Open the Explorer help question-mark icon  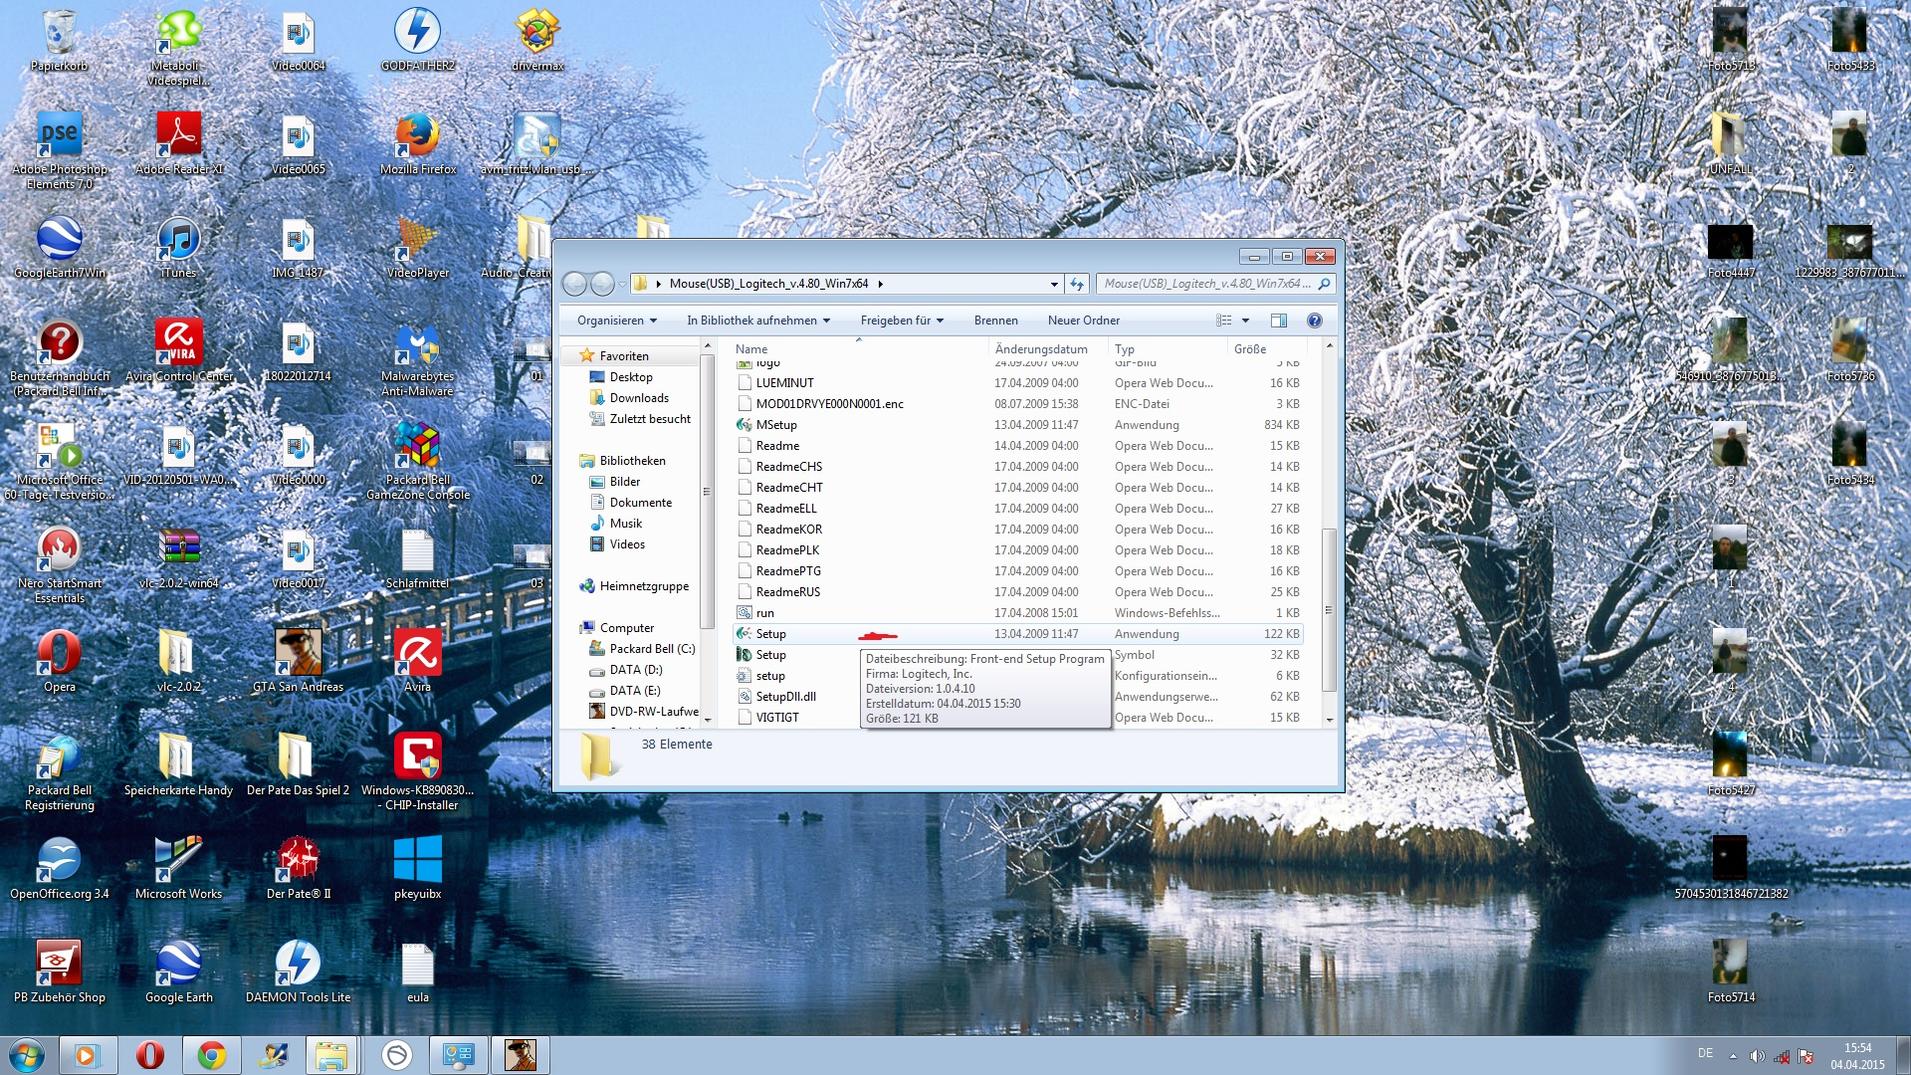(x=1314, y=320)
